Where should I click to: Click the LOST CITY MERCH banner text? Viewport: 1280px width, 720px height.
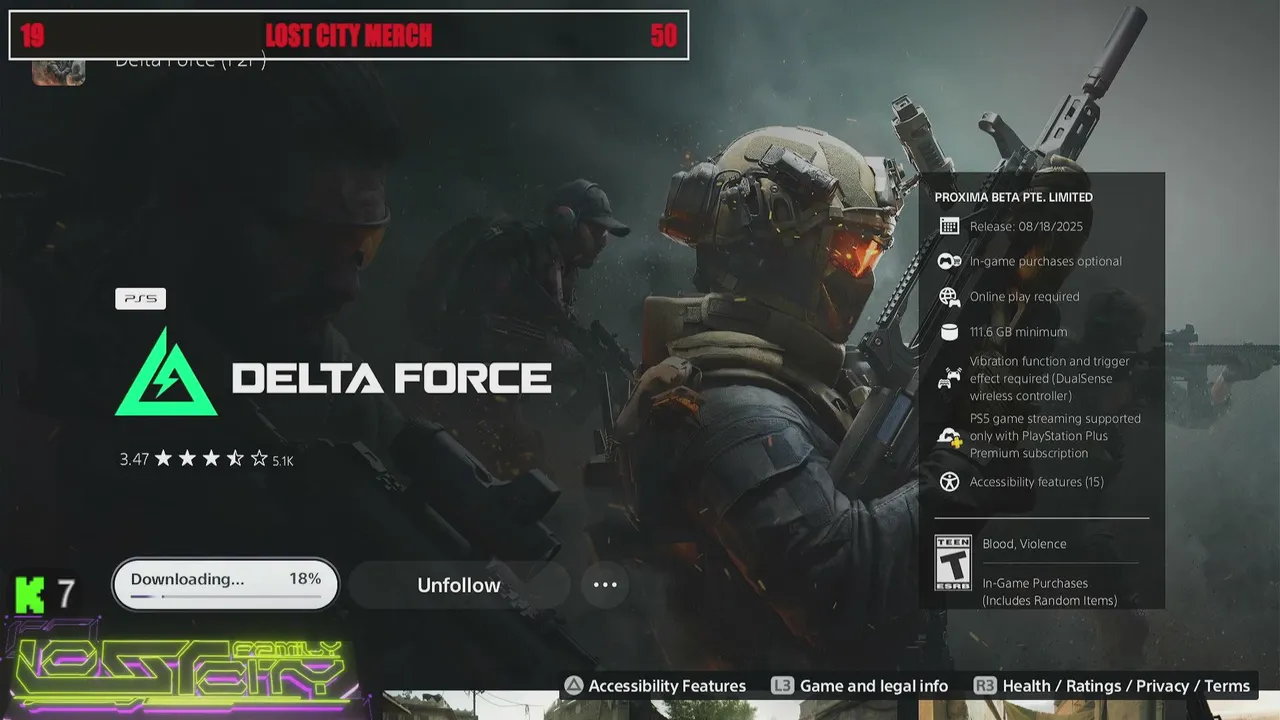(348, 36)
